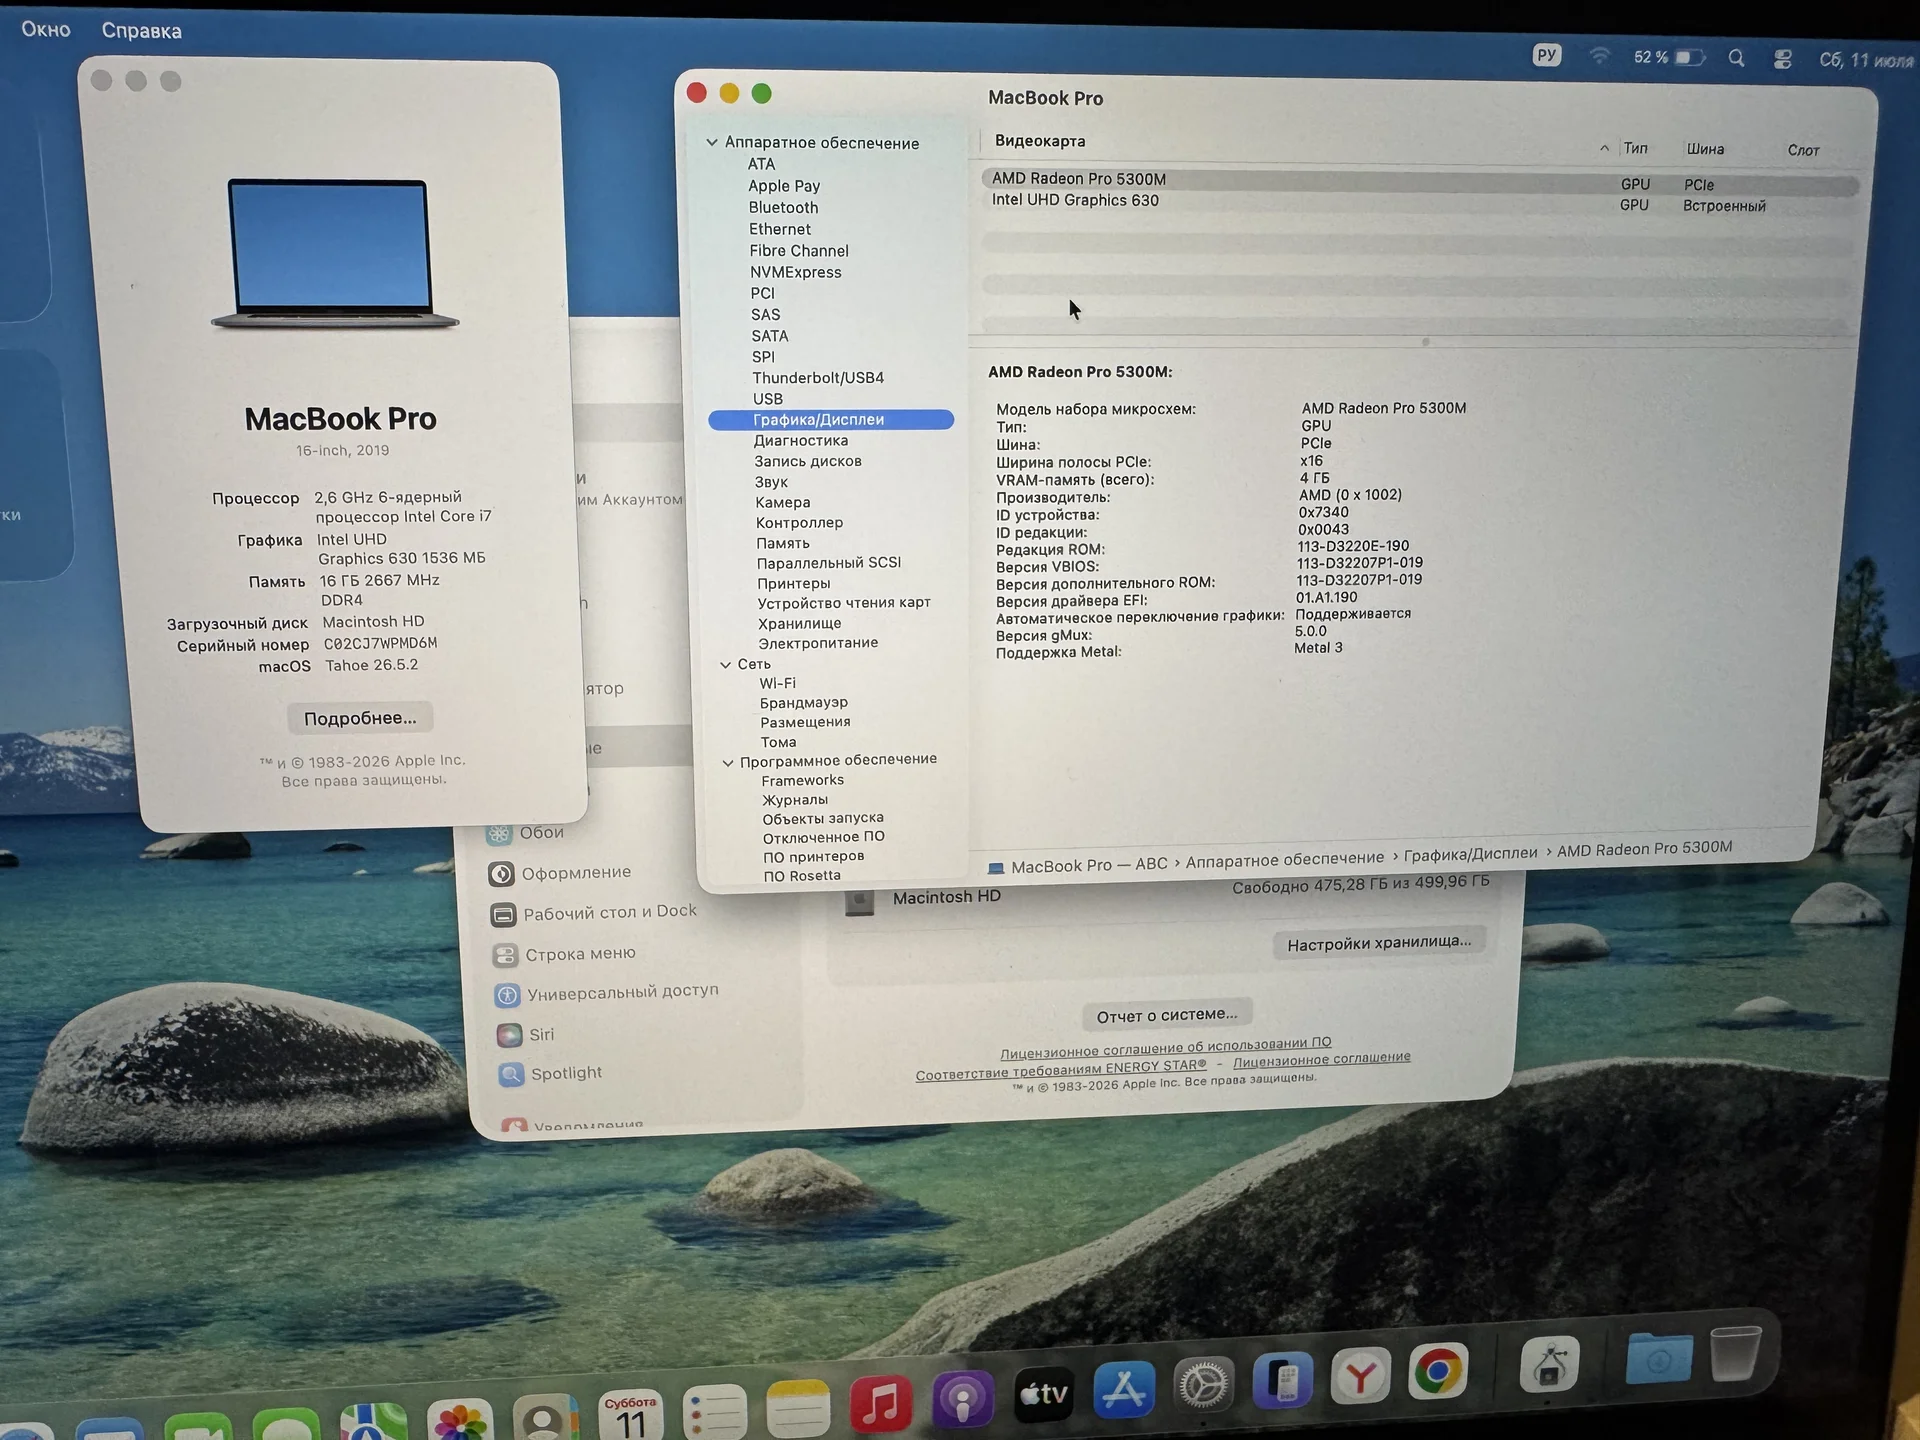Click the Тип column header
The height and width of the screenshot is (1440, 1920).
pyautogui.click(x=1635, y=148)
